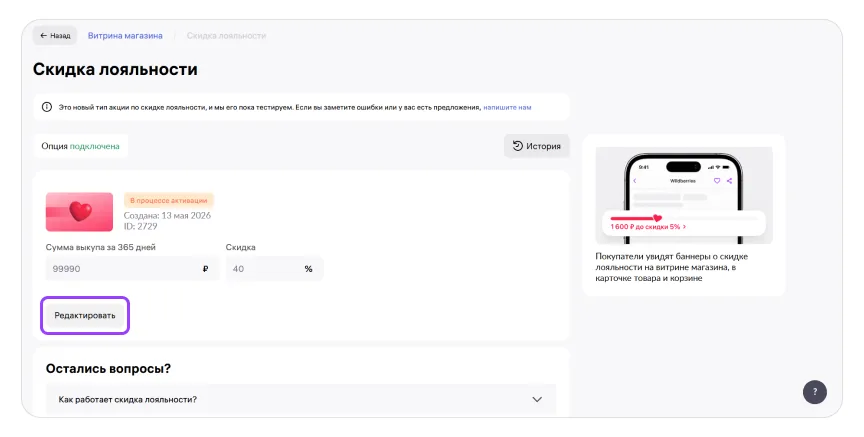Expand Как работает скидка лояльности? question
The image size is (864, 437).
click(x=301, y=399)
